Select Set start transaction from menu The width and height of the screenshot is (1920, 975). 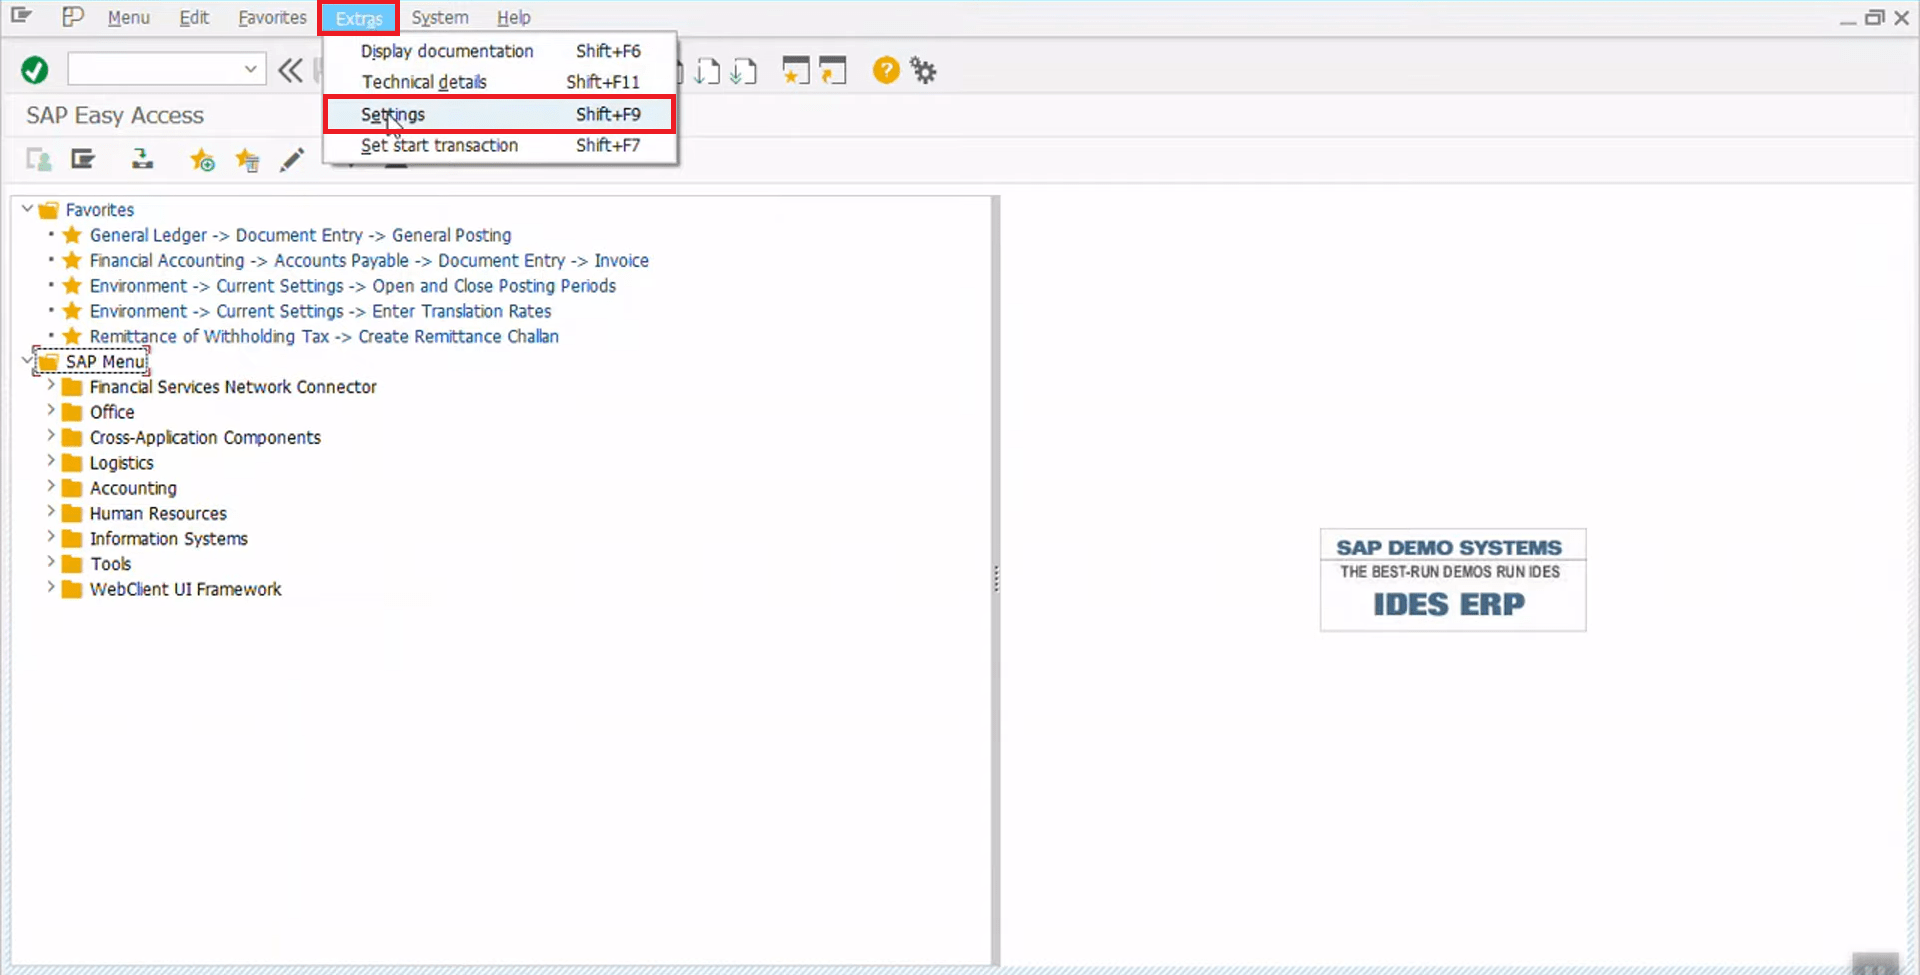click(440, 145)
